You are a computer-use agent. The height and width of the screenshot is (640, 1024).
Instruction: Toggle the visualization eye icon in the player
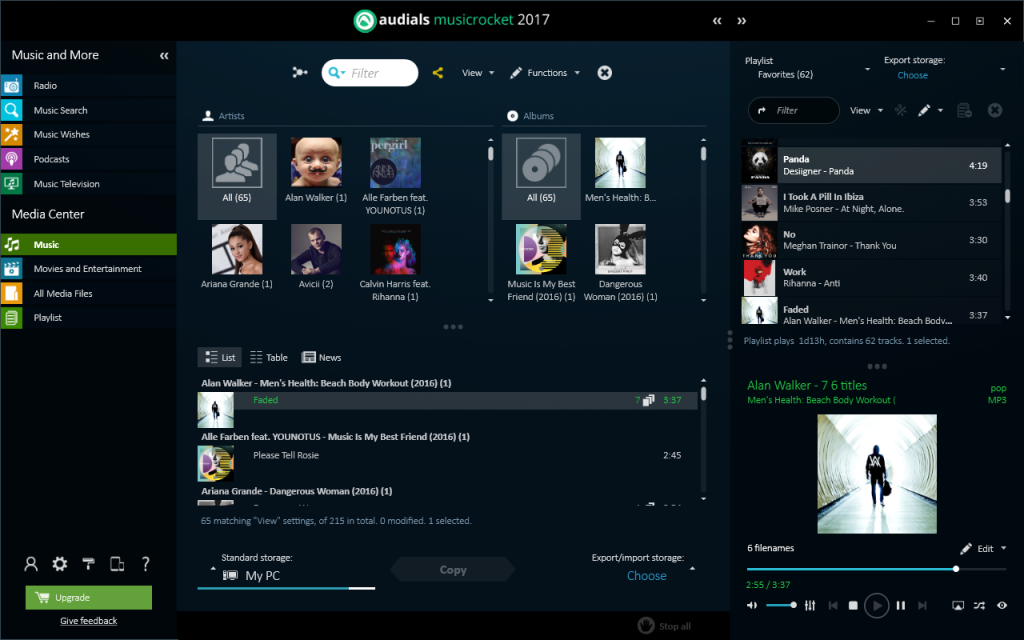click(x=1001, y=605)
